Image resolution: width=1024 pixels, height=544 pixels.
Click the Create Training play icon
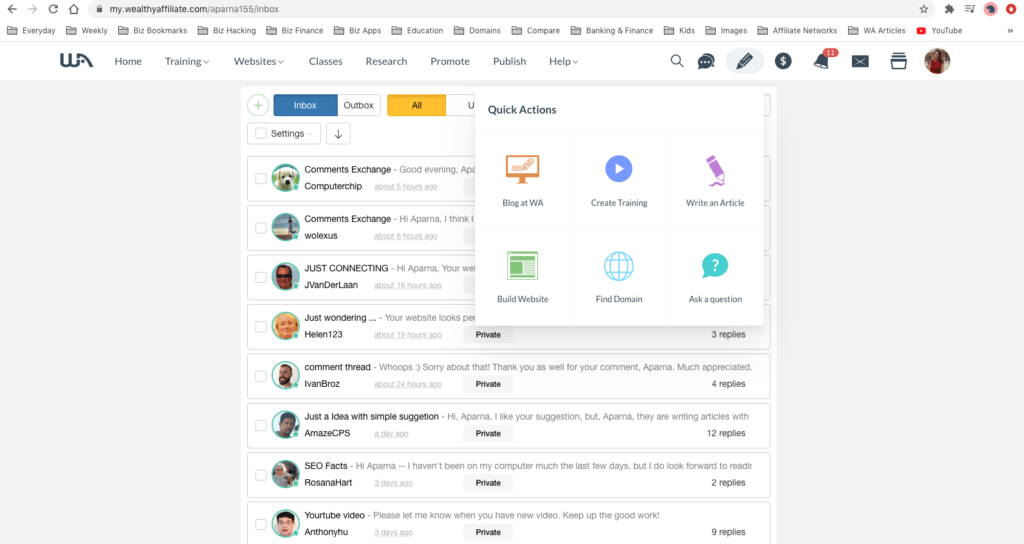619,169
